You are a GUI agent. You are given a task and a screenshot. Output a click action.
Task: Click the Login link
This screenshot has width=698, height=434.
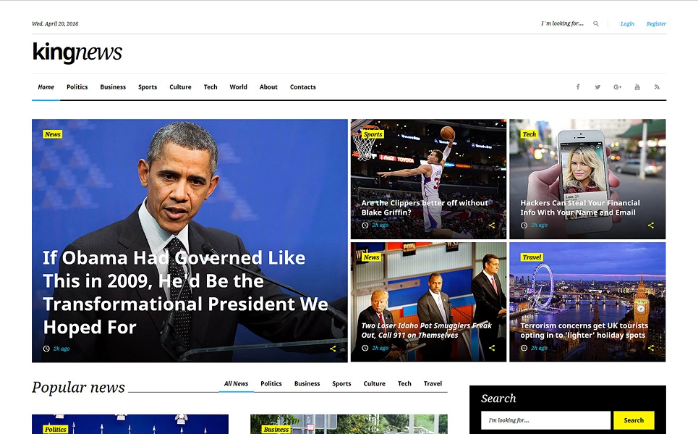(x=627, y=23)
